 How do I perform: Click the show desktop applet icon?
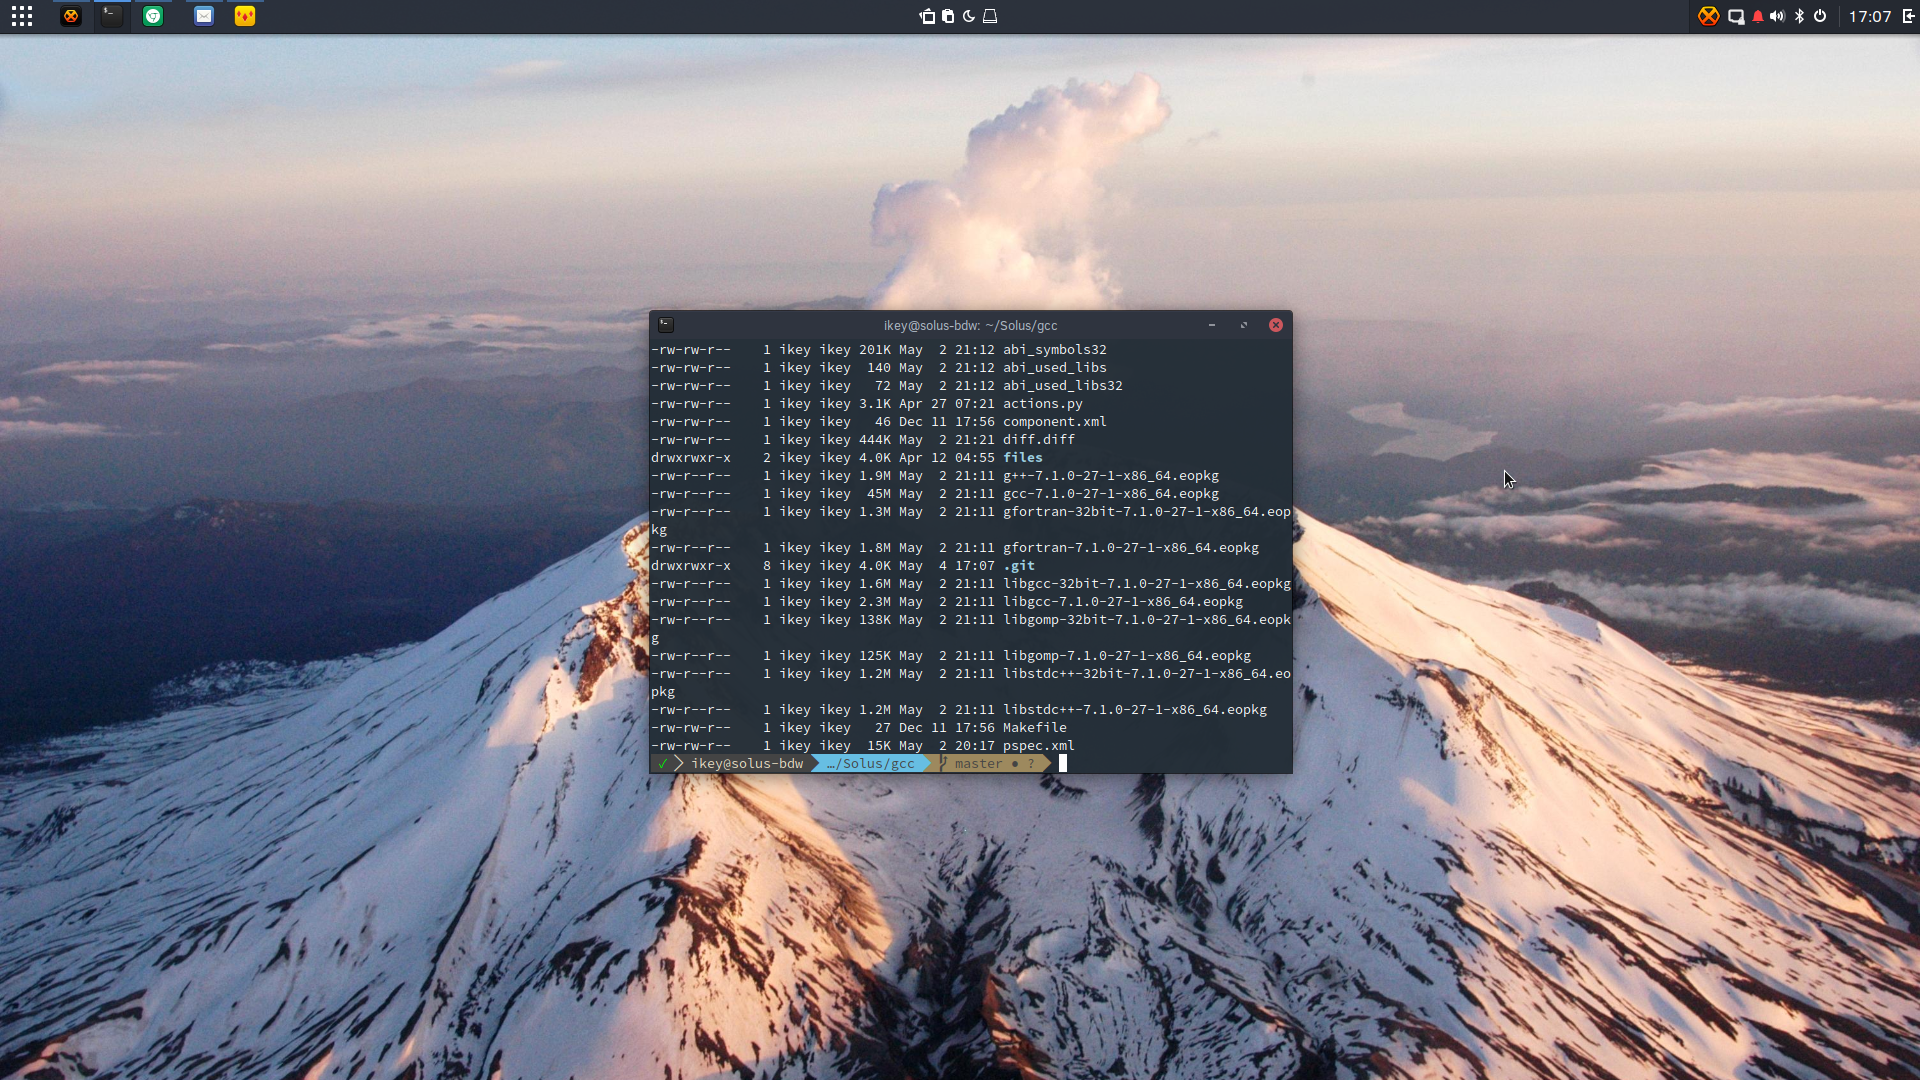point(927,16)
